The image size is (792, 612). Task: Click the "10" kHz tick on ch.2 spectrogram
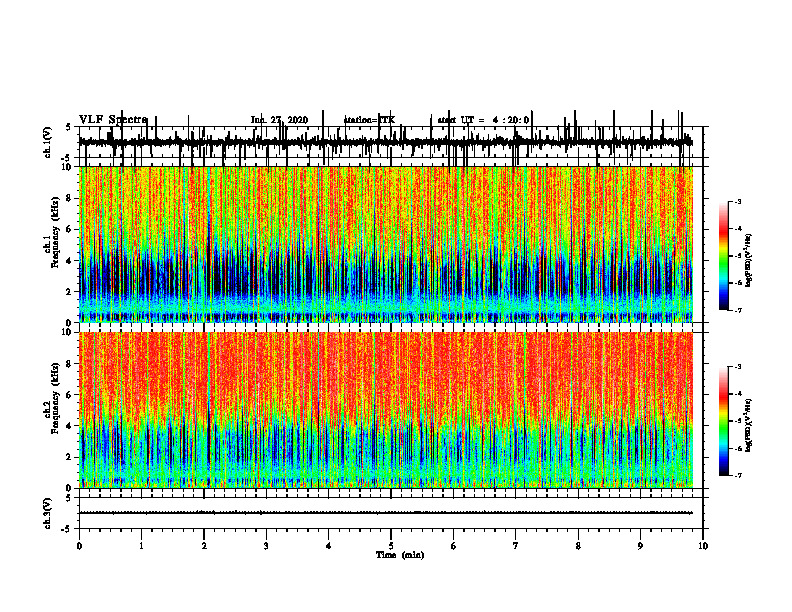tap(68, 332)
